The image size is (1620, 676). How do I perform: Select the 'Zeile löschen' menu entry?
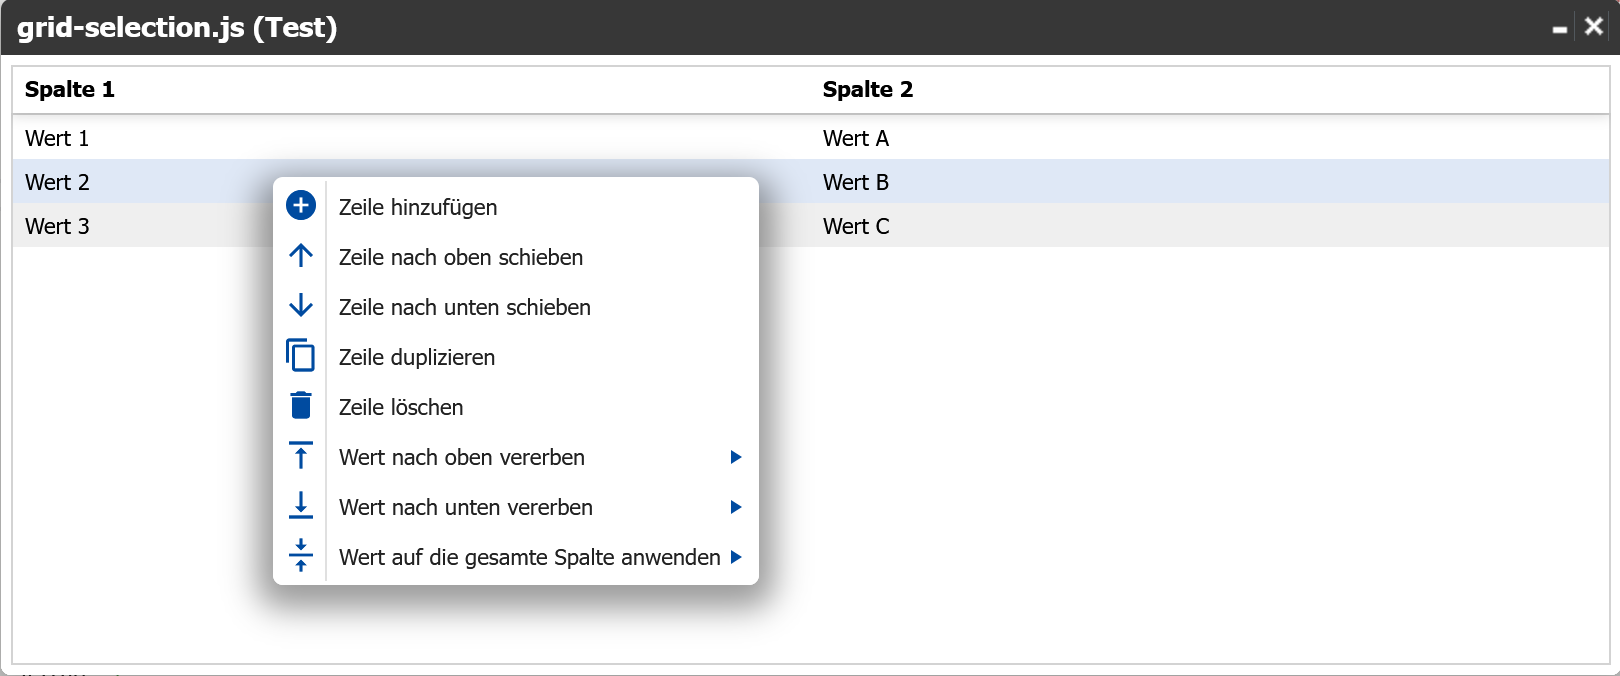401,408
